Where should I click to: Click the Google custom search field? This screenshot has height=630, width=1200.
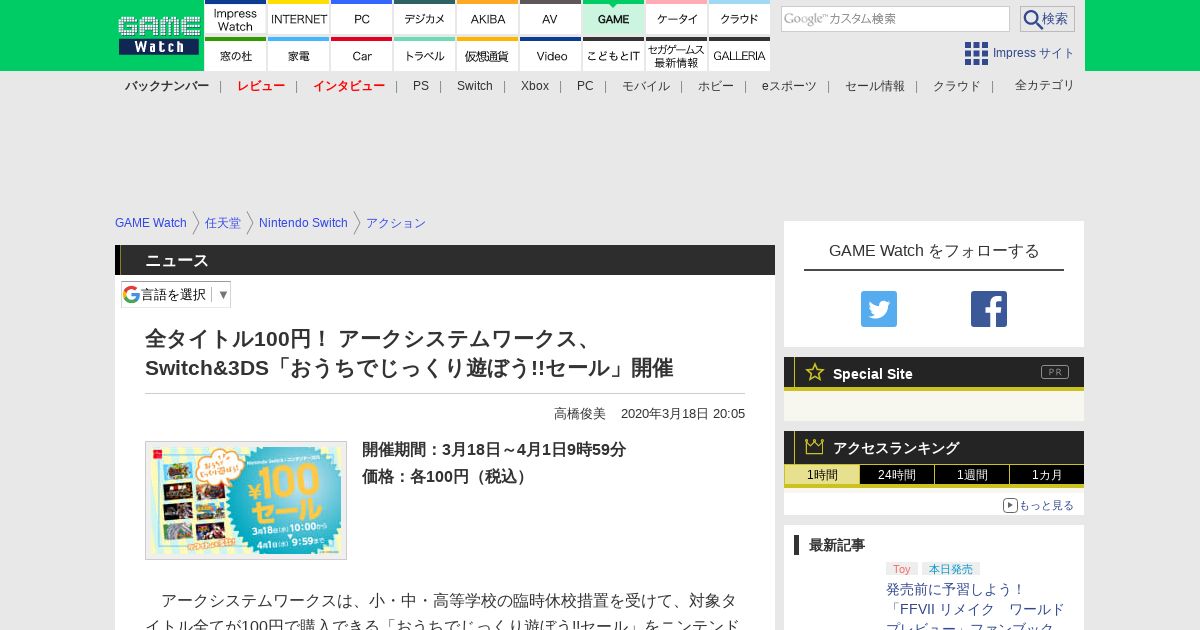(x=895, y=19)
